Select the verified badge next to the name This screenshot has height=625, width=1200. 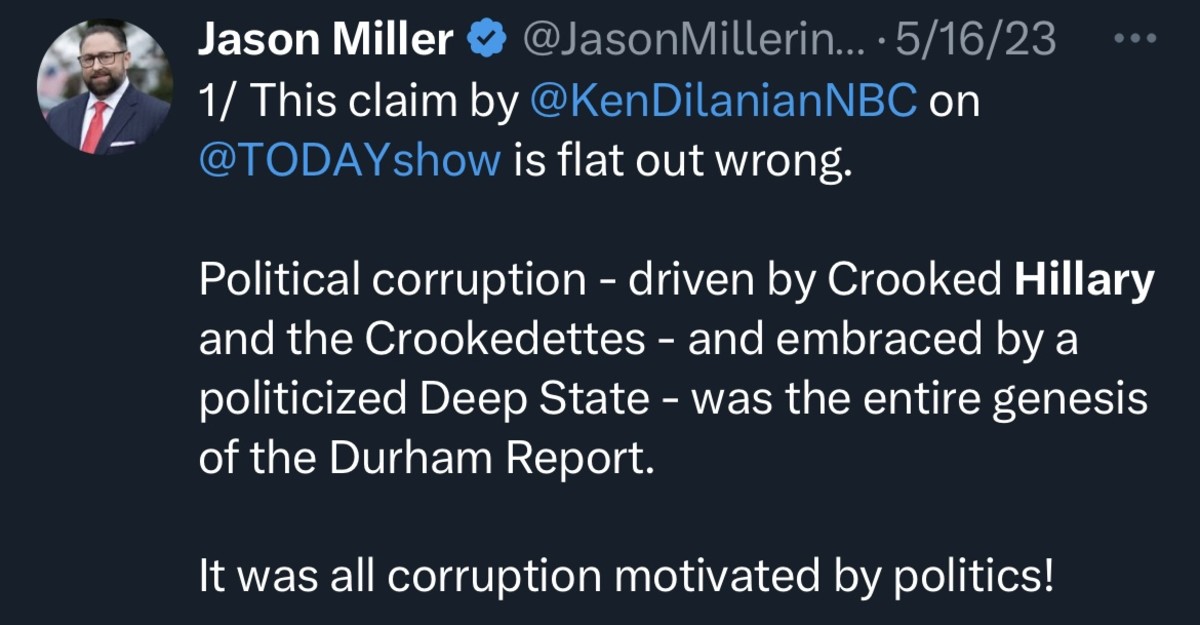pyautogui.click(x=484, y=40)
